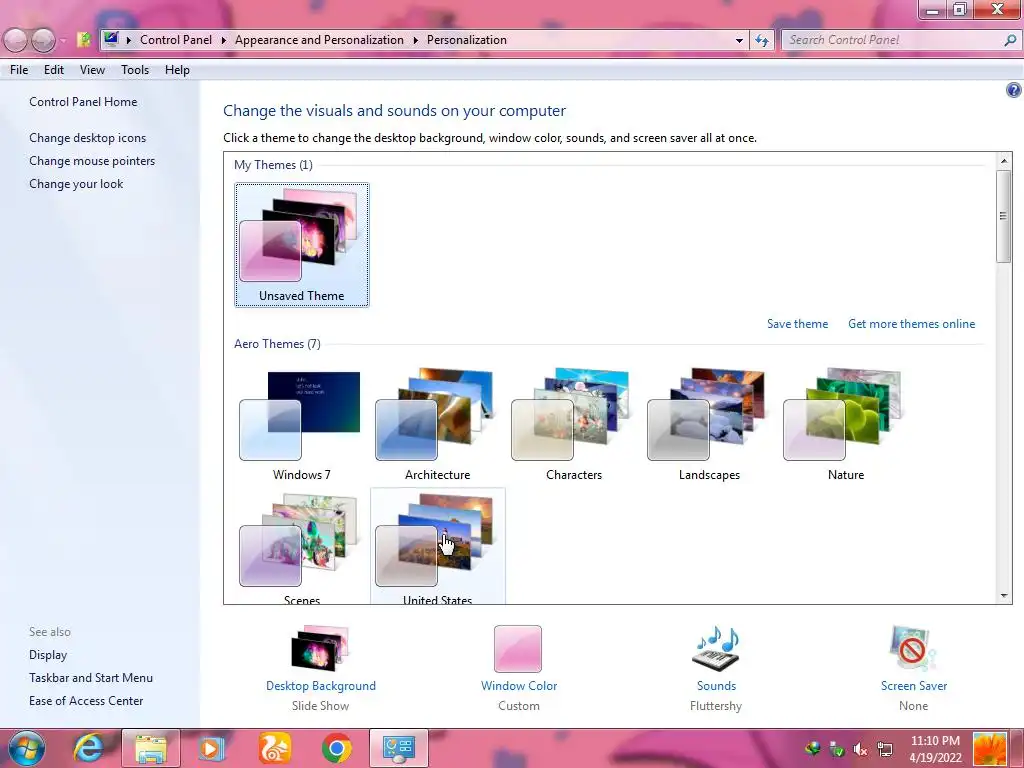Click the Sounds text link
The height and width of the screenshot is (768, 1024).
(716, 686)
